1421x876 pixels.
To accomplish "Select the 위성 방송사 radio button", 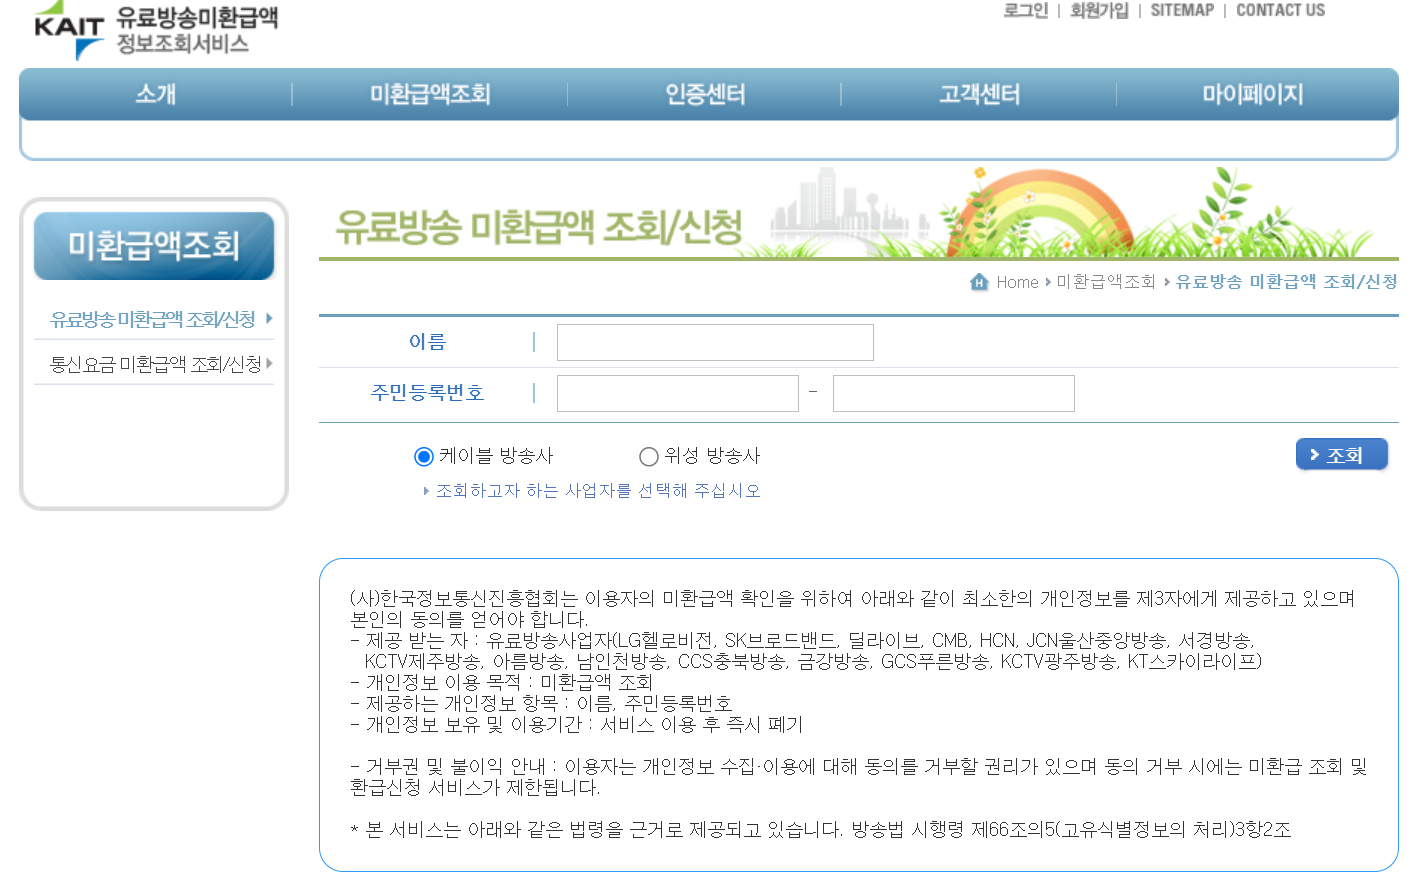I will (x=649, y=456).
